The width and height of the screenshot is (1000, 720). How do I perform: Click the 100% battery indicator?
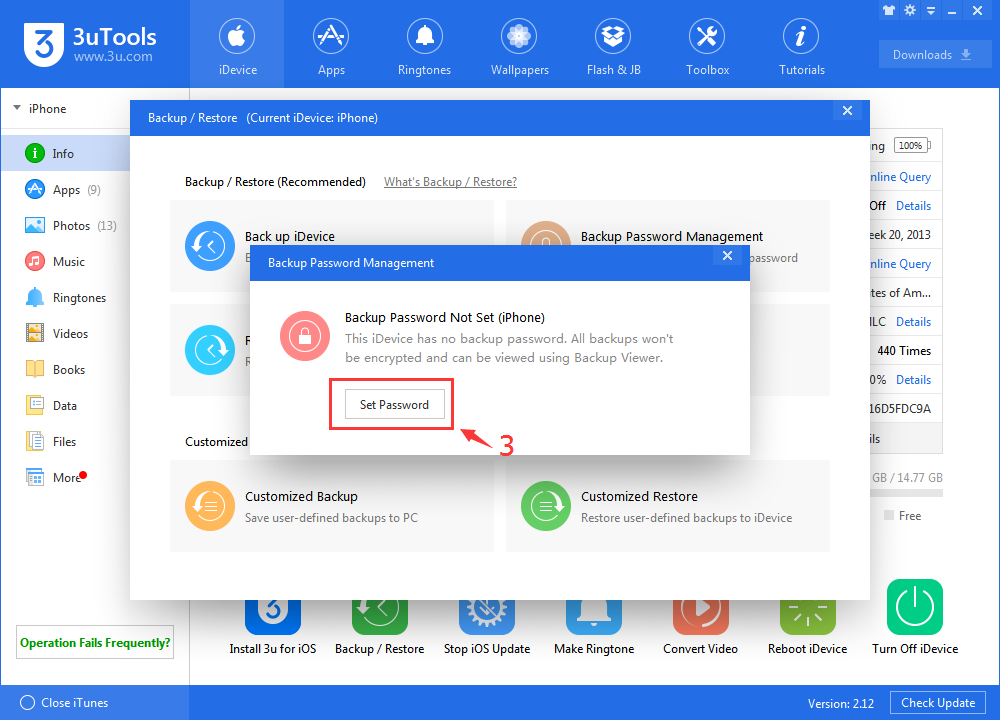(912, 145)
